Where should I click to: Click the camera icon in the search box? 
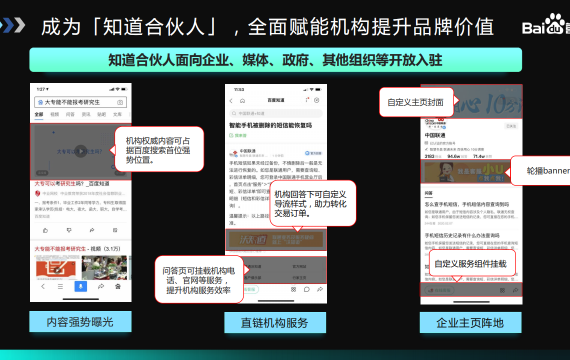pos(120,103)
